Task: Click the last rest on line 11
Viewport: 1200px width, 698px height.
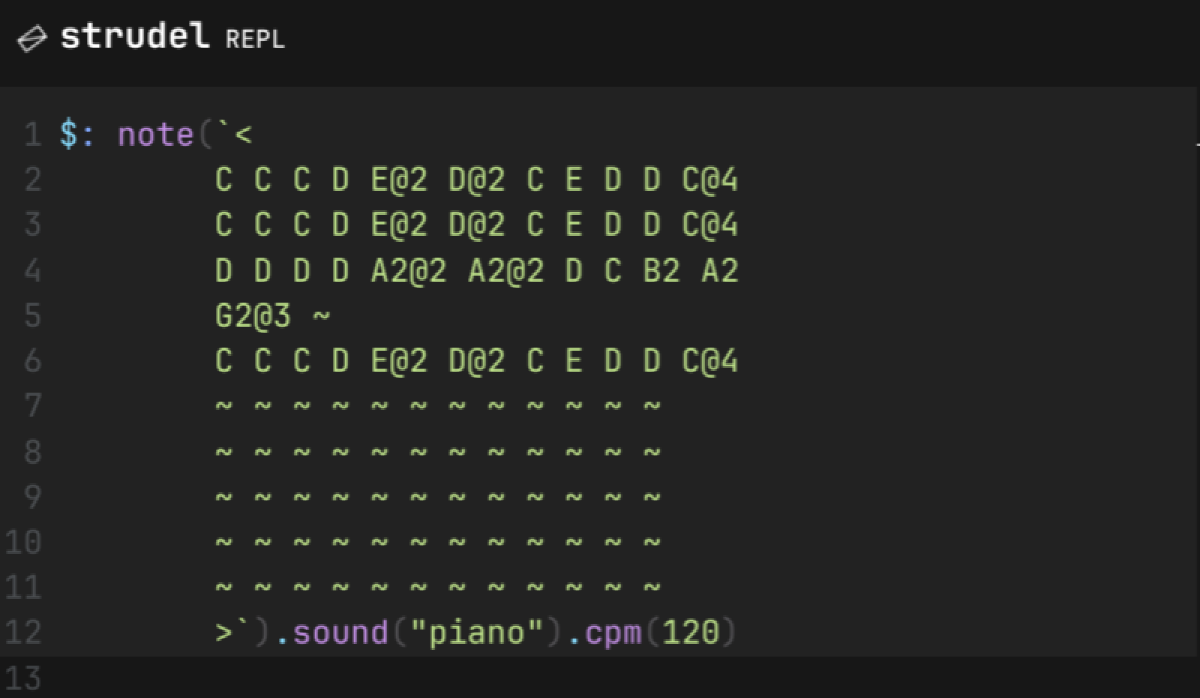Action: pyautogui.click(x=652, y=588)
